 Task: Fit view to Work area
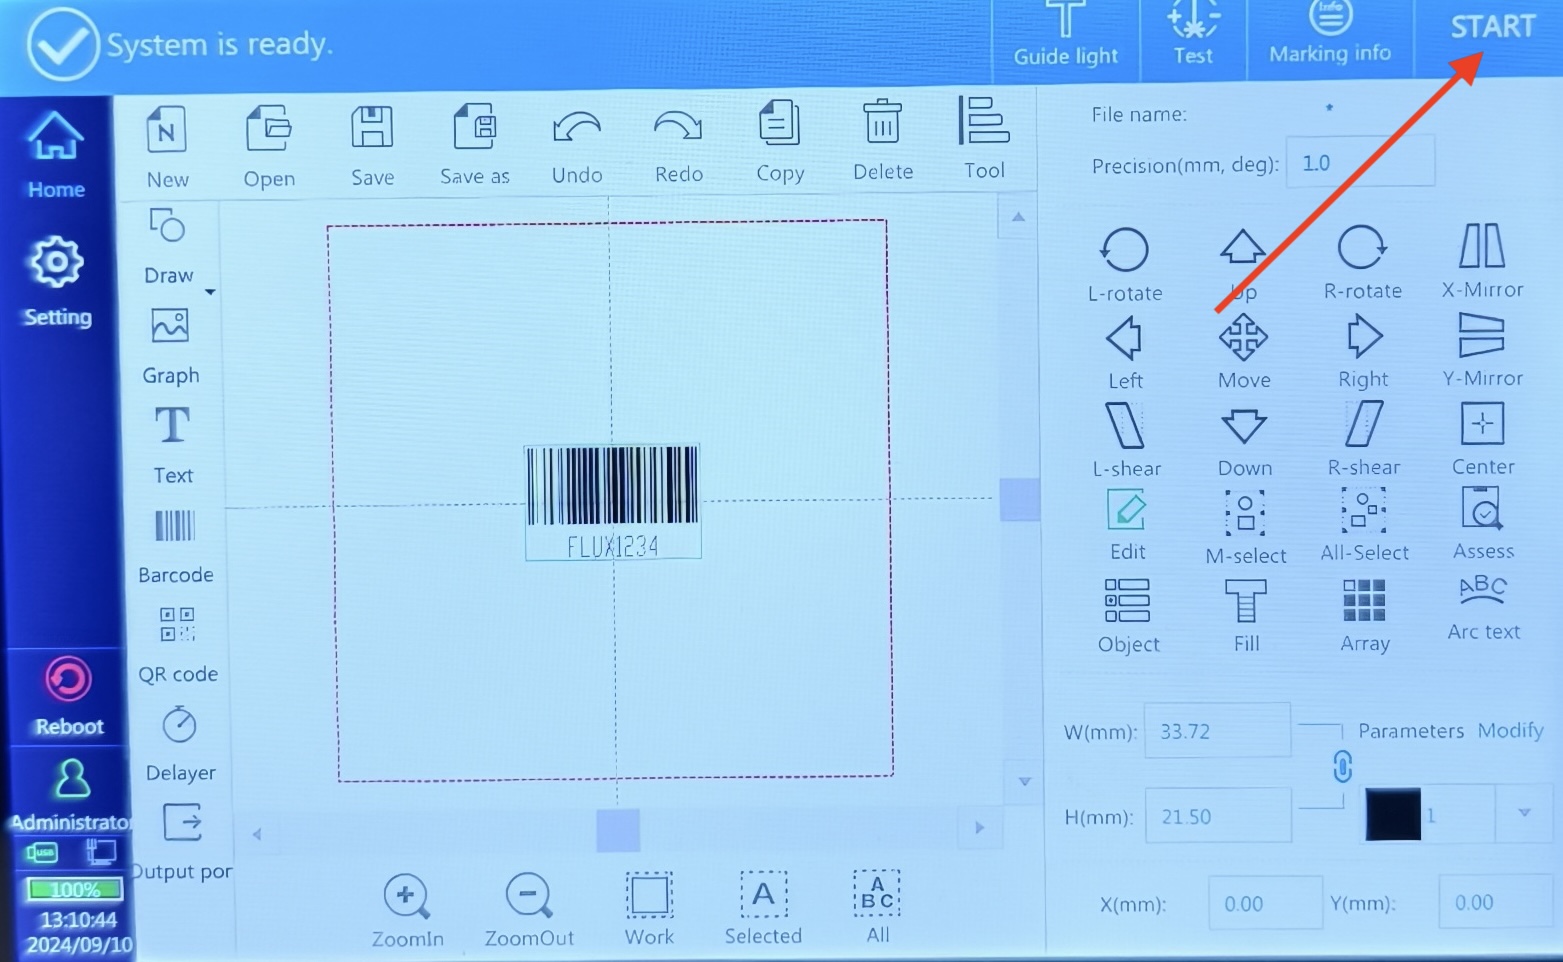[x=649, y=909]
